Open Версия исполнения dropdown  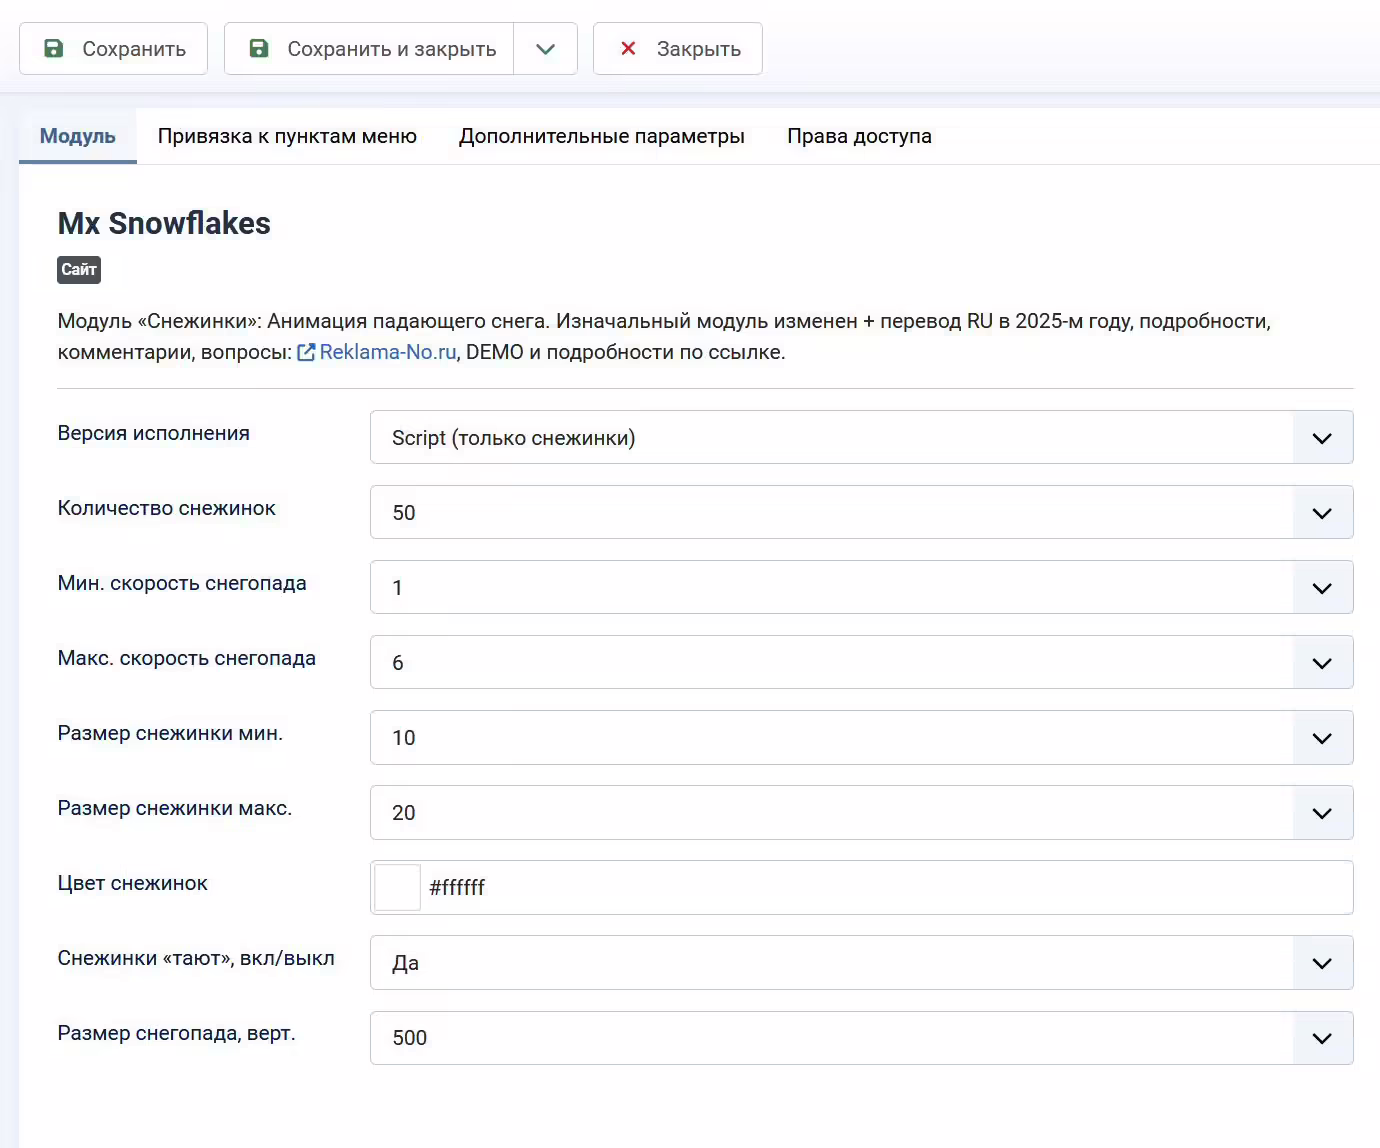pos(861,437)
